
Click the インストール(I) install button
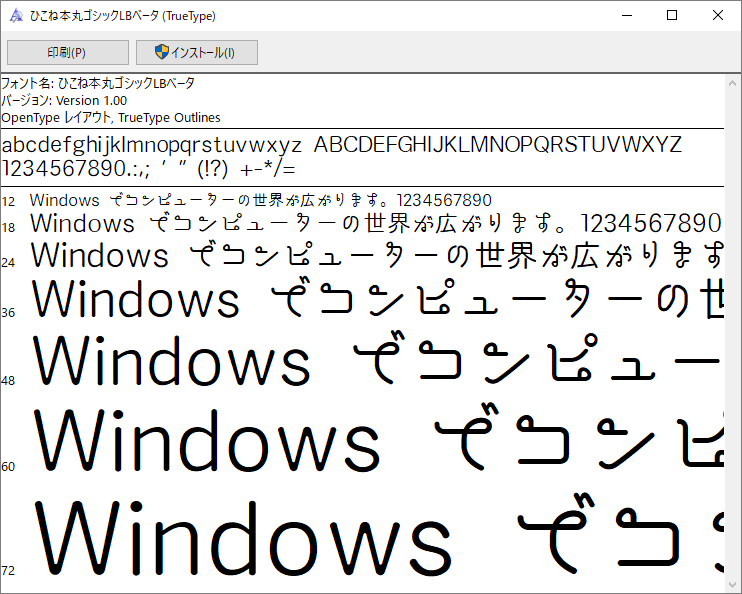[196, 52]
